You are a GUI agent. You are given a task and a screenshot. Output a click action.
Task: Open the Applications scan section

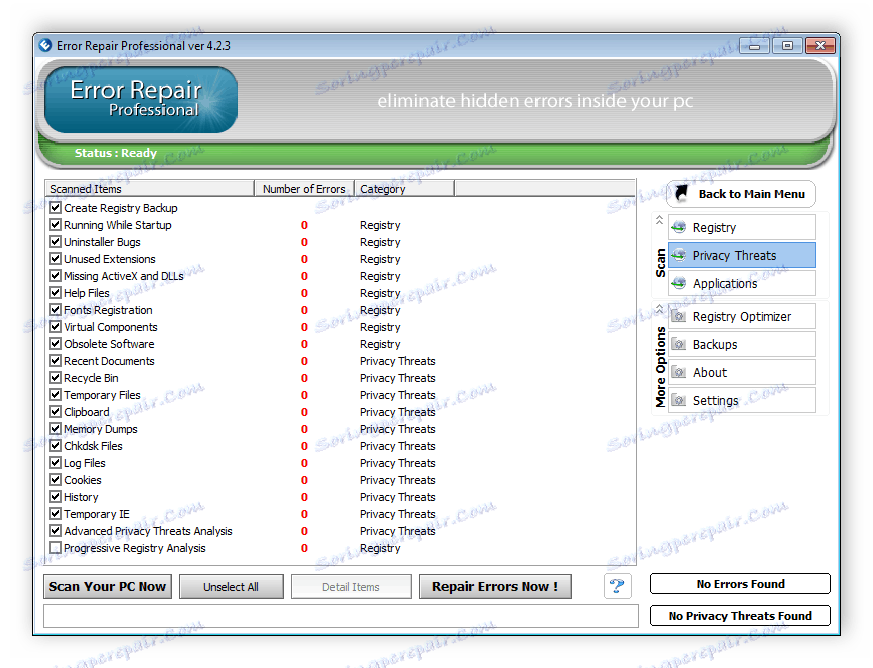742,283
